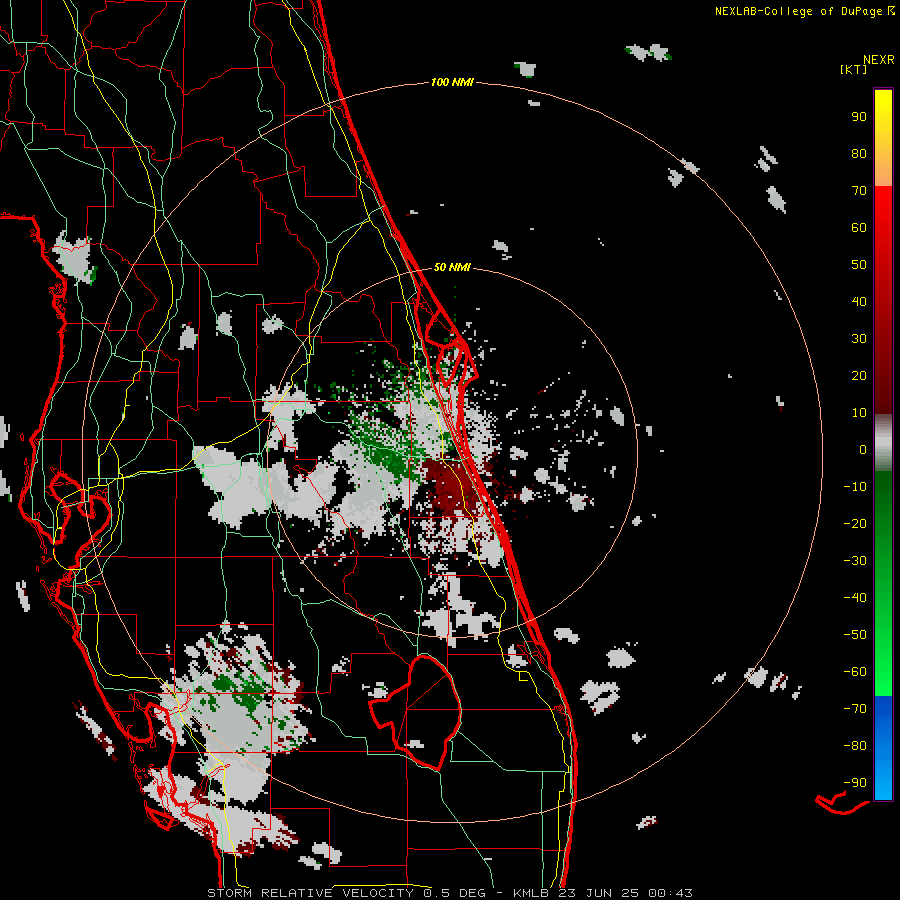This screenshot has width=900, height=900.
Task: Click the dark red outbound velocity patch near the coast
Action: (453, 485)
